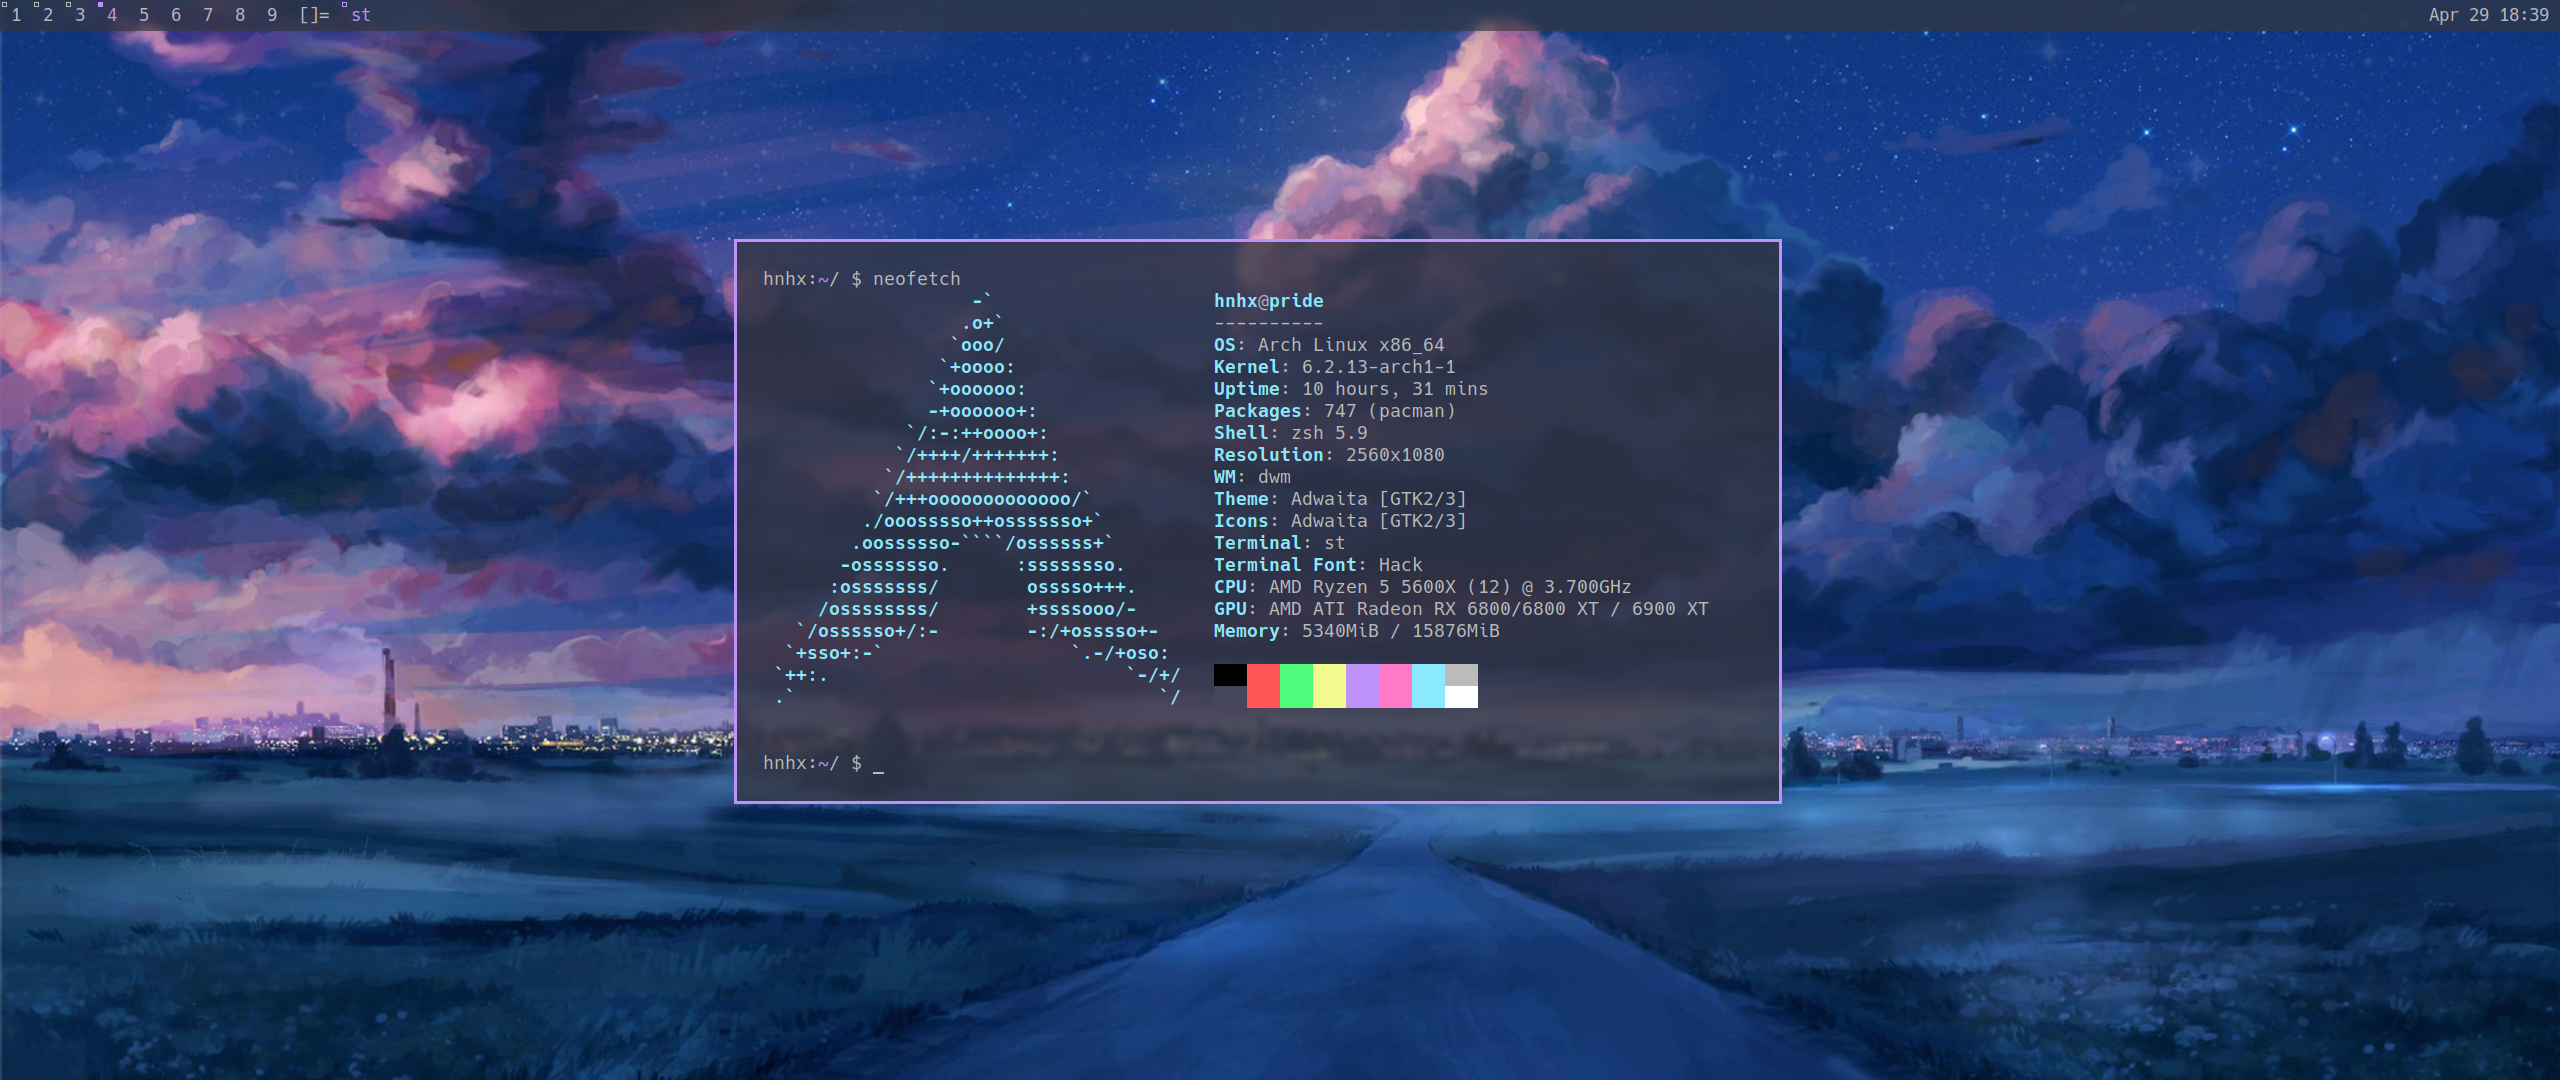Switch to dwm tag 3

(80, 15)
